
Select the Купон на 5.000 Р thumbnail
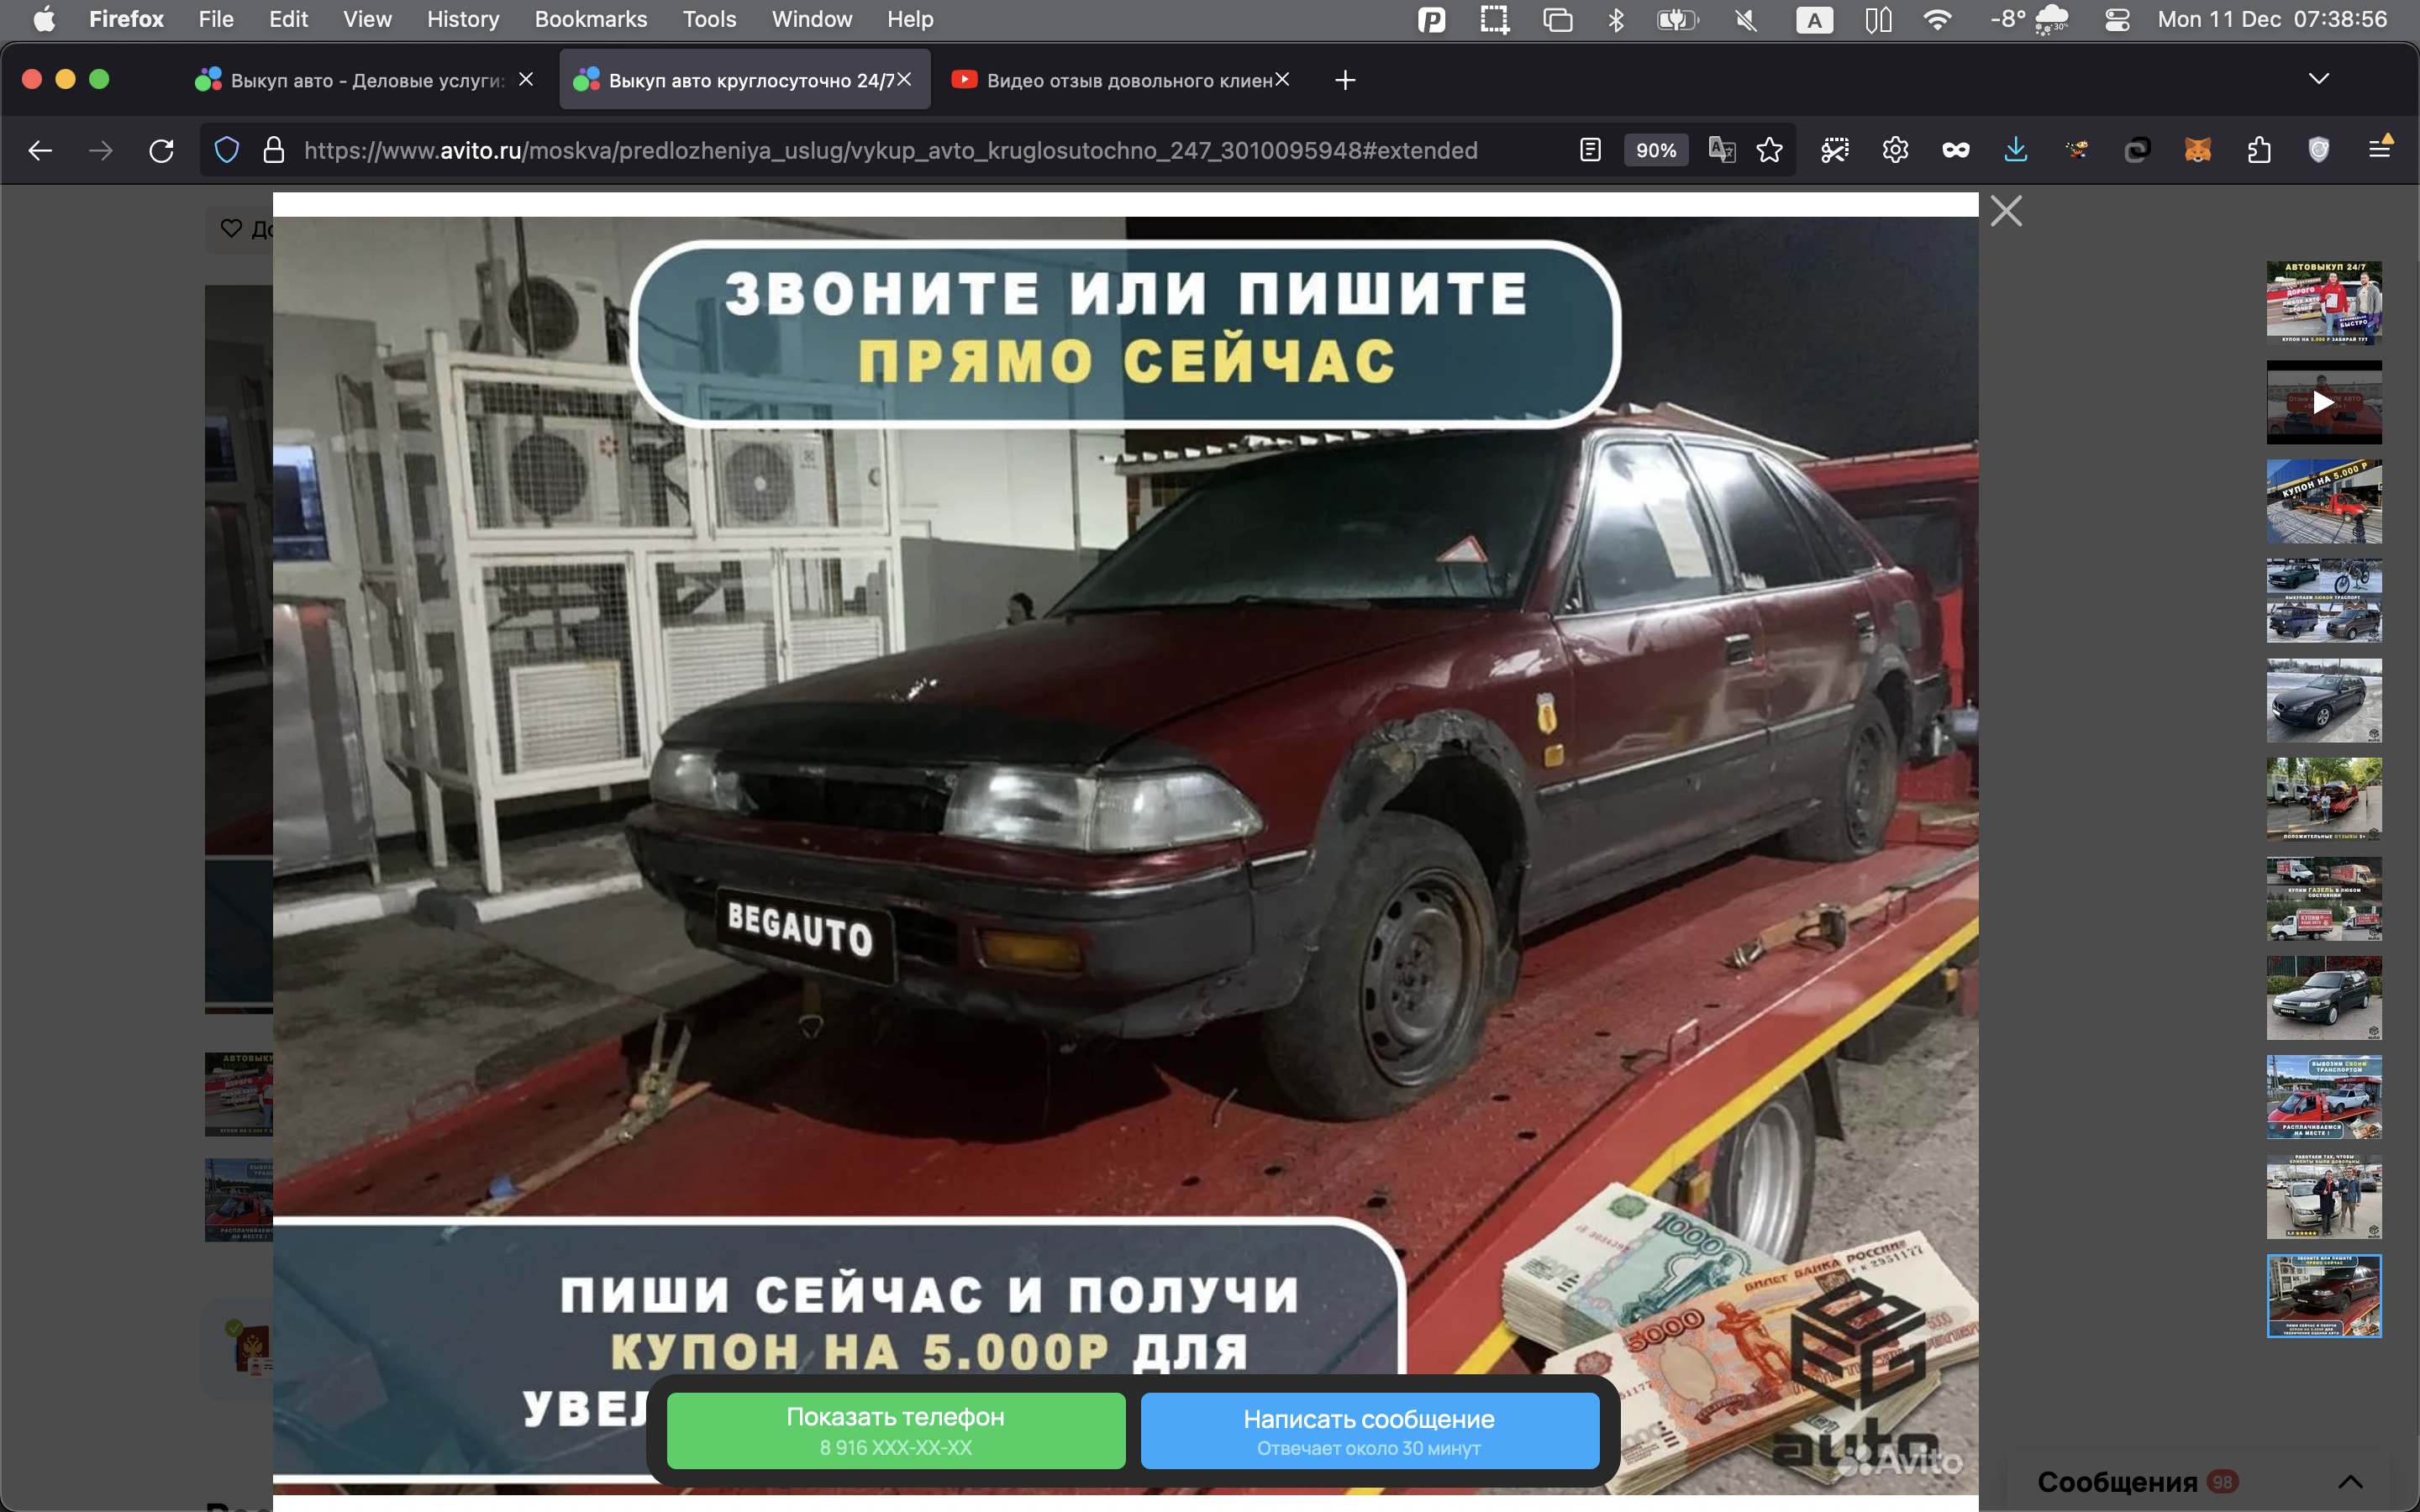click(x=2323, y=501)
